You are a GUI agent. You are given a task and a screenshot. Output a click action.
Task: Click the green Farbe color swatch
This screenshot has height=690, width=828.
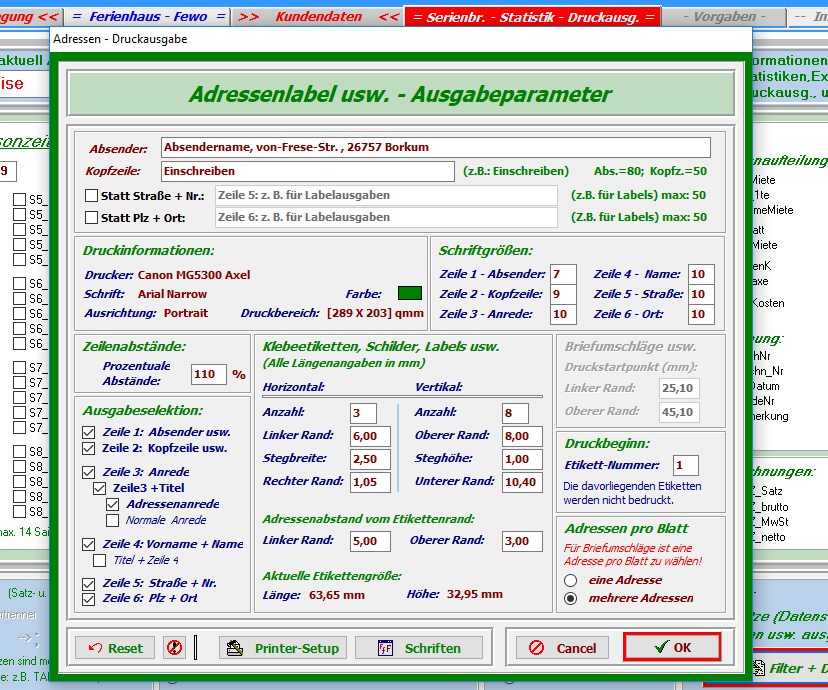[x=409, y=294]
